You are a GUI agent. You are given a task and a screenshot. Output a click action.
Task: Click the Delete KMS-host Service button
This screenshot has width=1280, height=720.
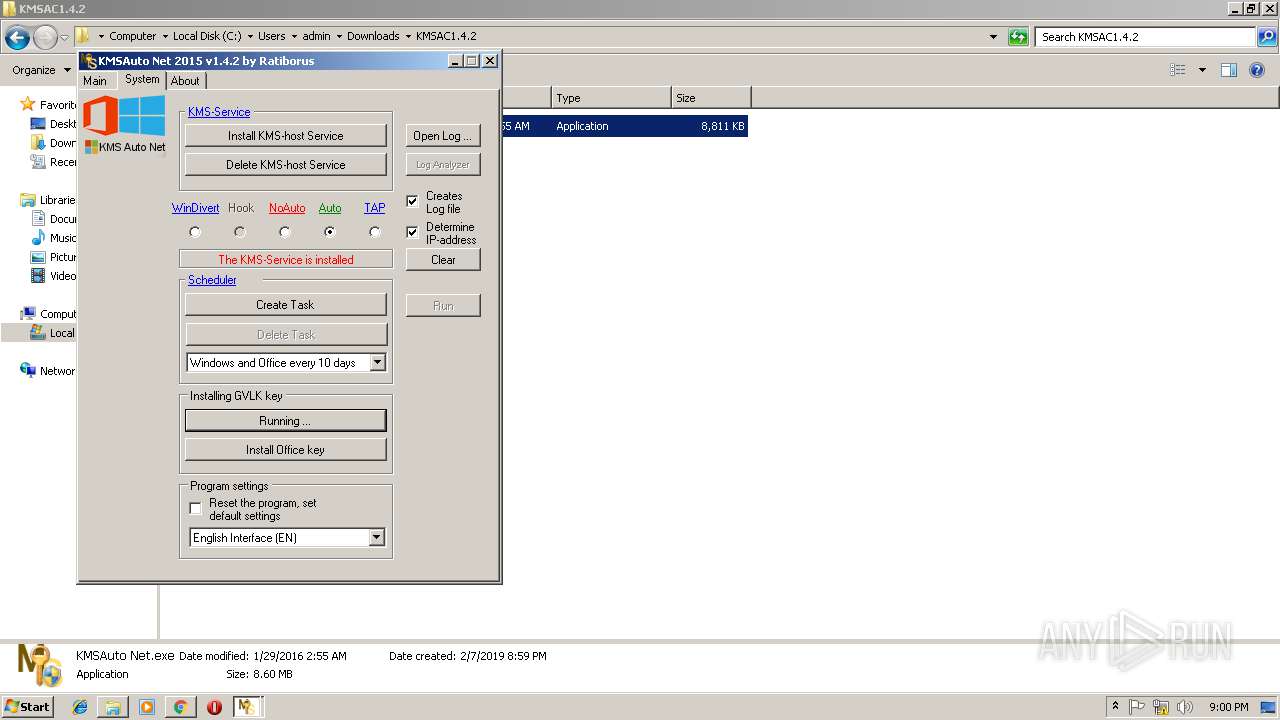(286, 165)
